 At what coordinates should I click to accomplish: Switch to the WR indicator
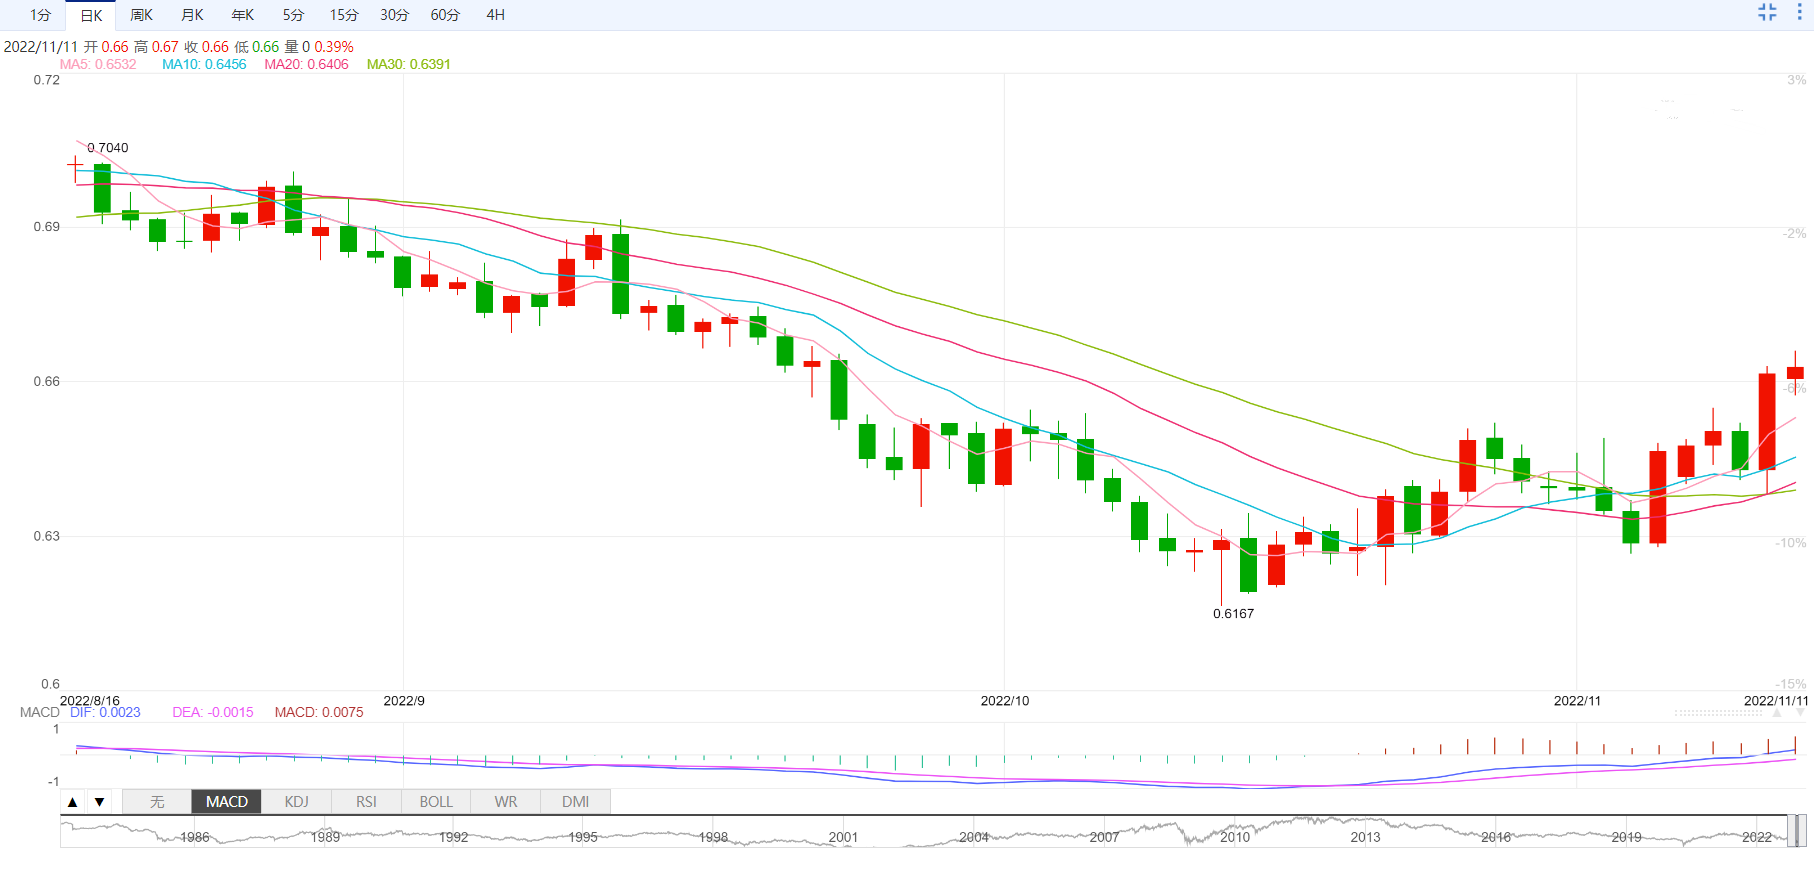(506, 802)
